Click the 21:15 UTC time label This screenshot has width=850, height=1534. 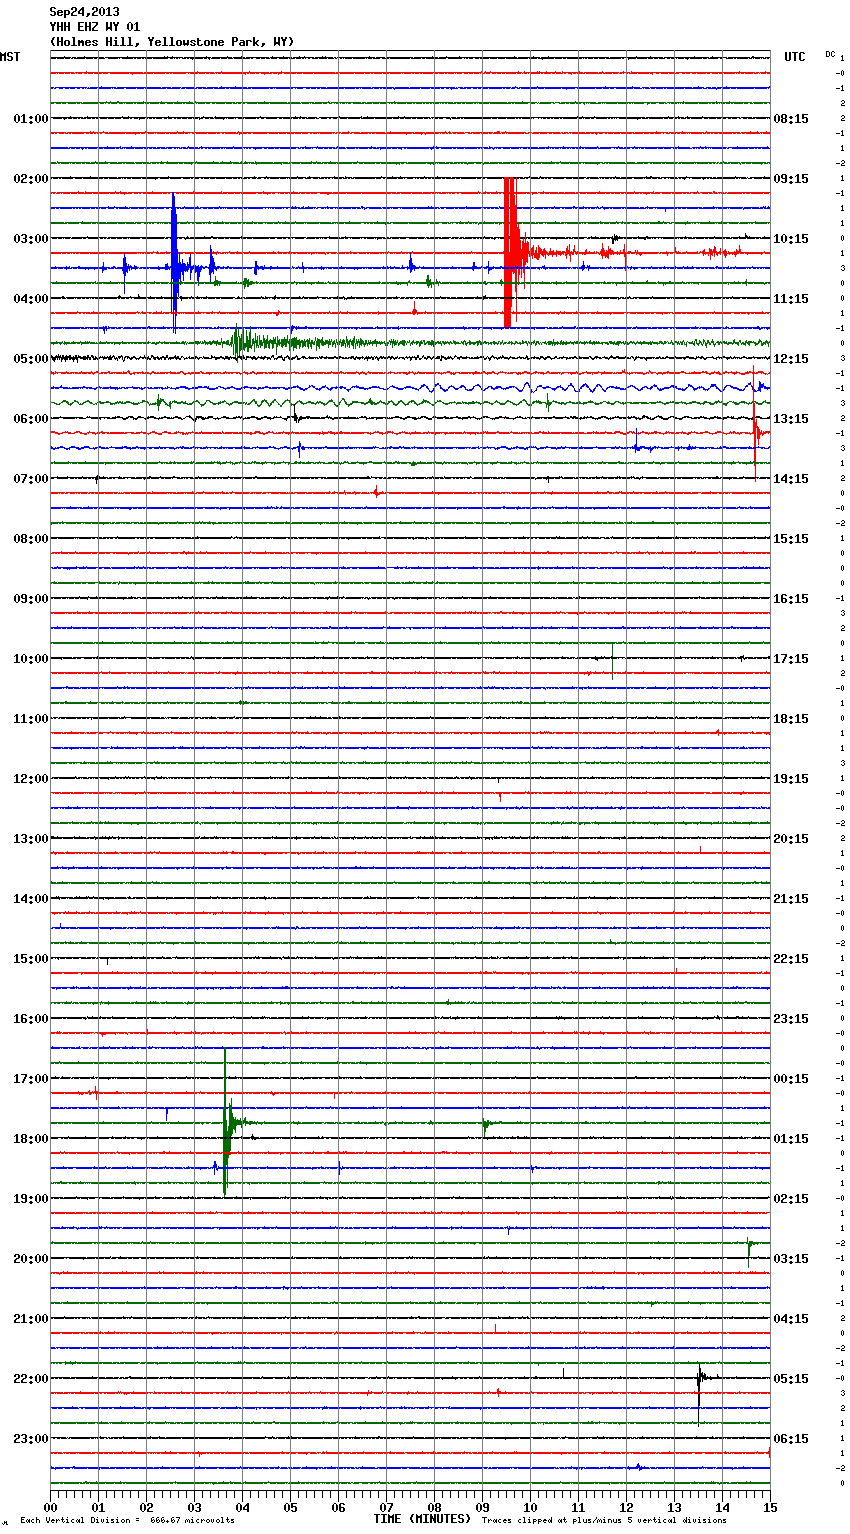(791, 899)
